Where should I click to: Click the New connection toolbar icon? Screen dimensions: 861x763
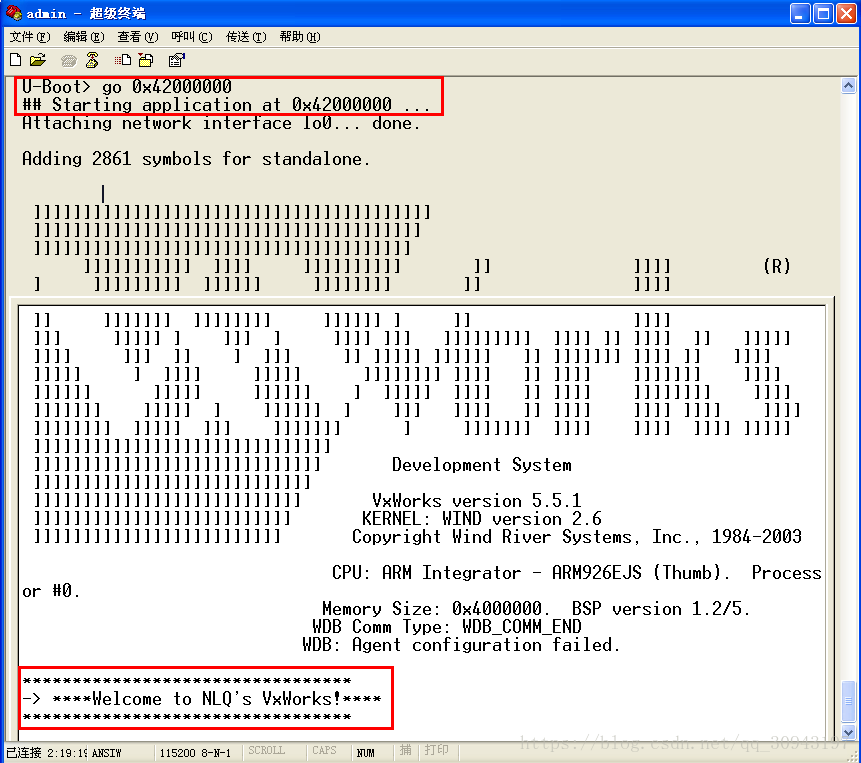[x=16, y=60]
